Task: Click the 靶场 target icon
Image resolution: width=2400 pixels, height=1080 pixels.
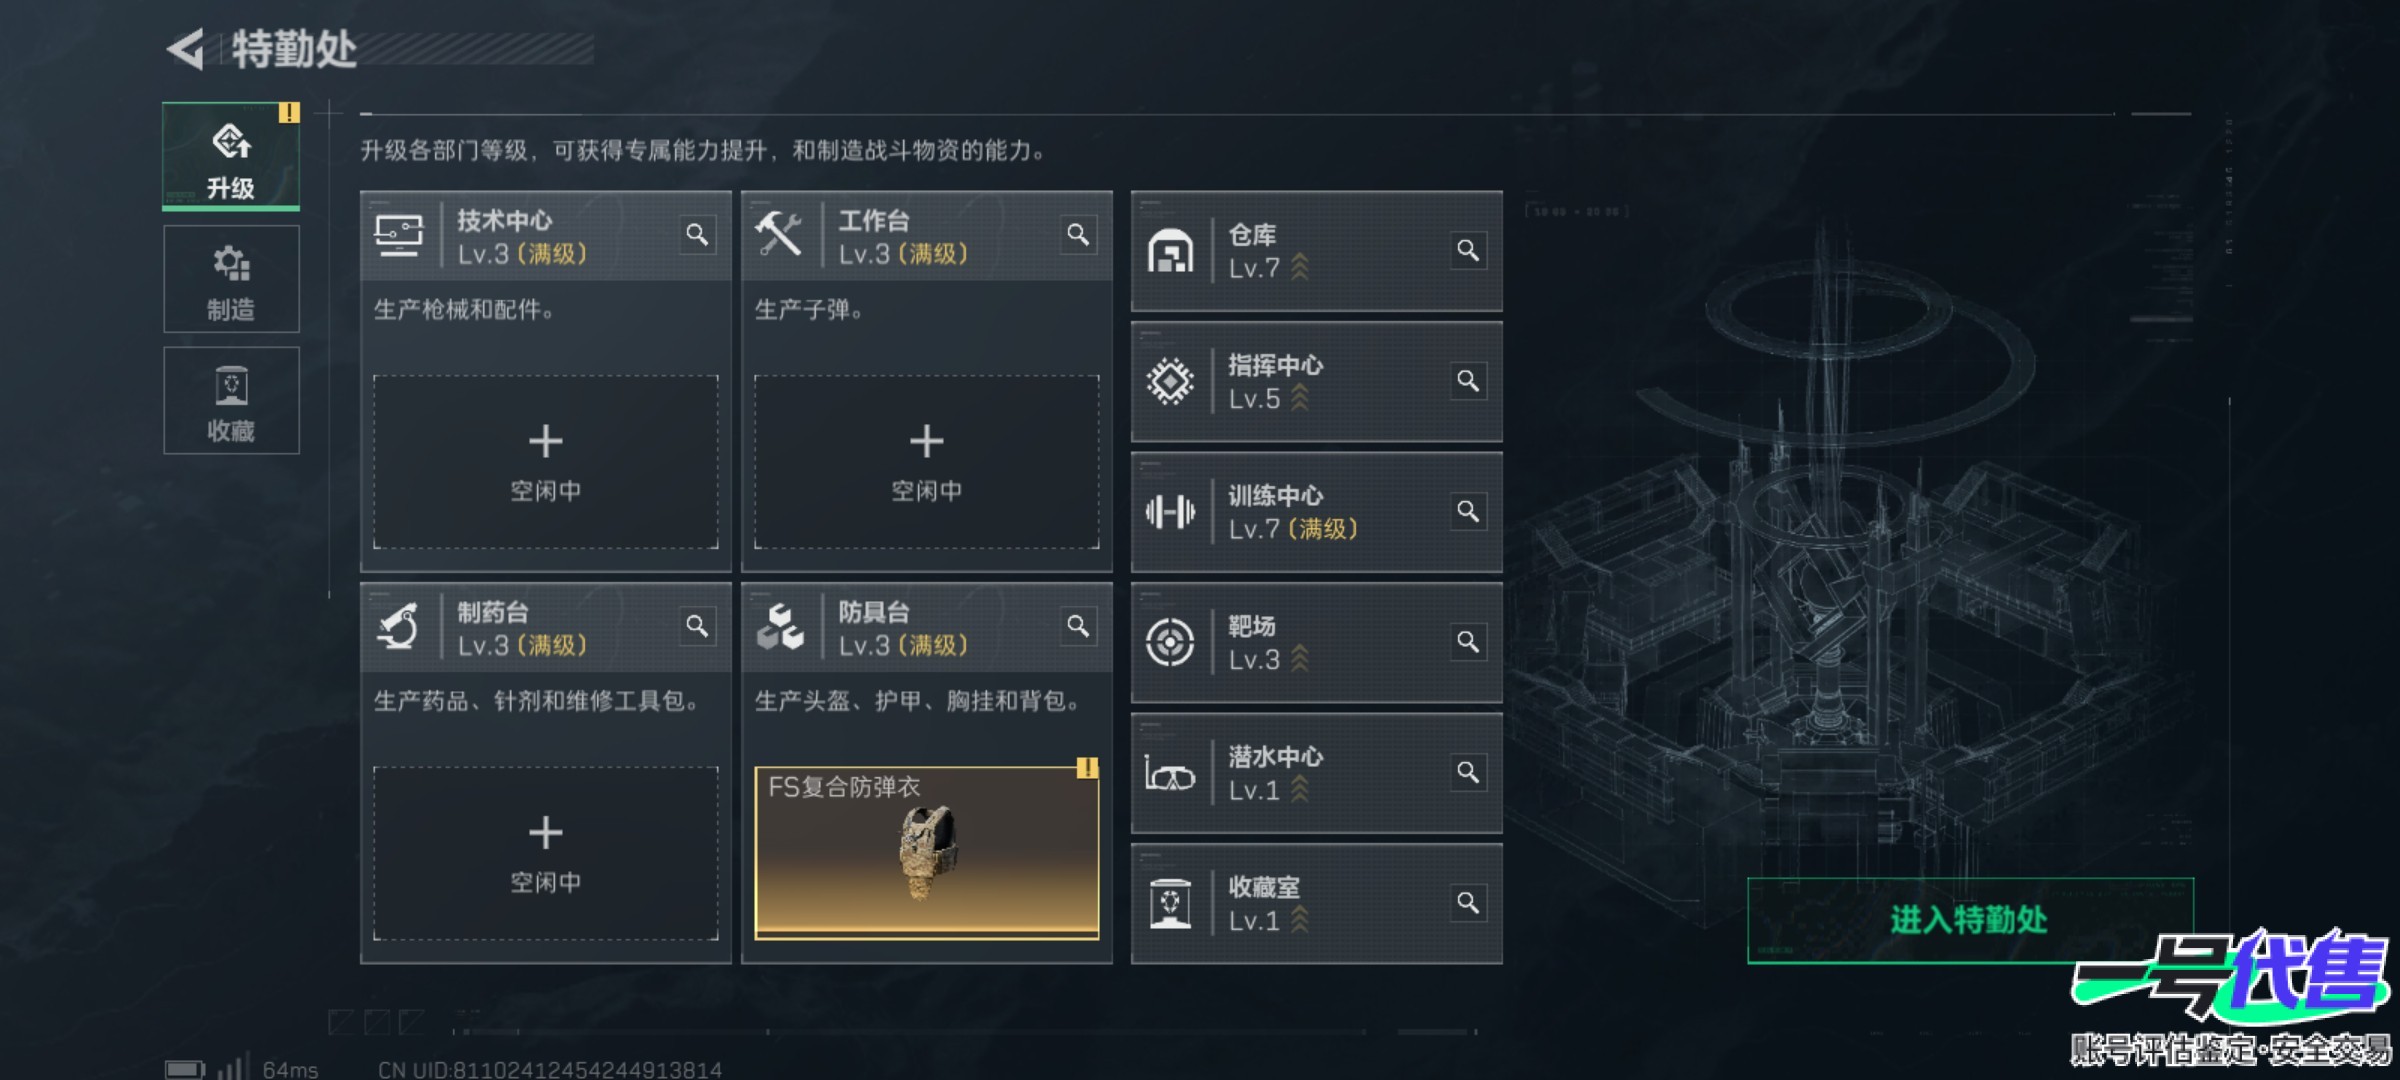Action: [1170, 642]
